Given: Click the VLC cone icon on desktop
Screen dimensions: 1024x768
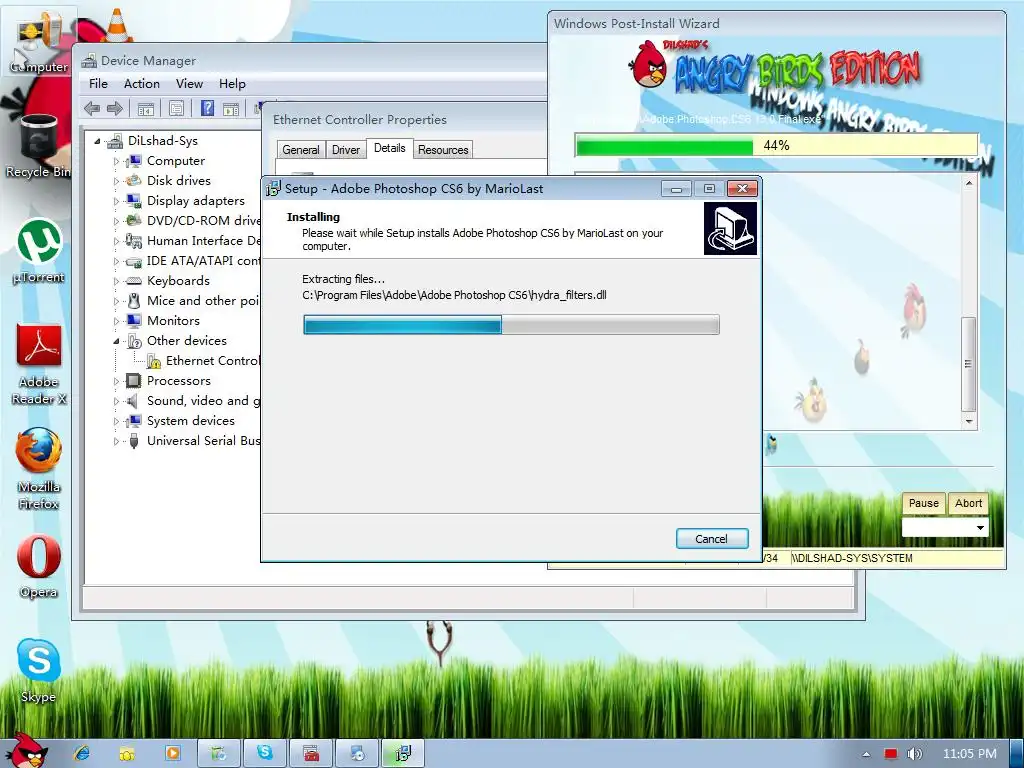Looking at the screenshot, I should 116,25.
